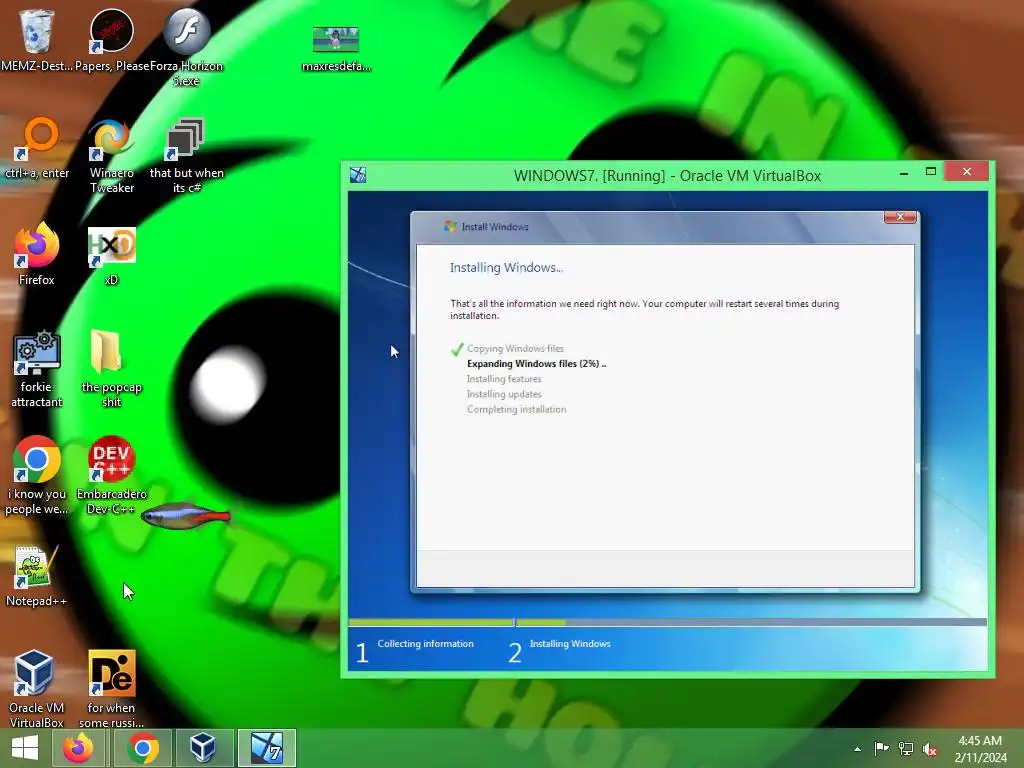Close the Install Windows dialog
1024x768 pixels.
click(x=900, y=217)
